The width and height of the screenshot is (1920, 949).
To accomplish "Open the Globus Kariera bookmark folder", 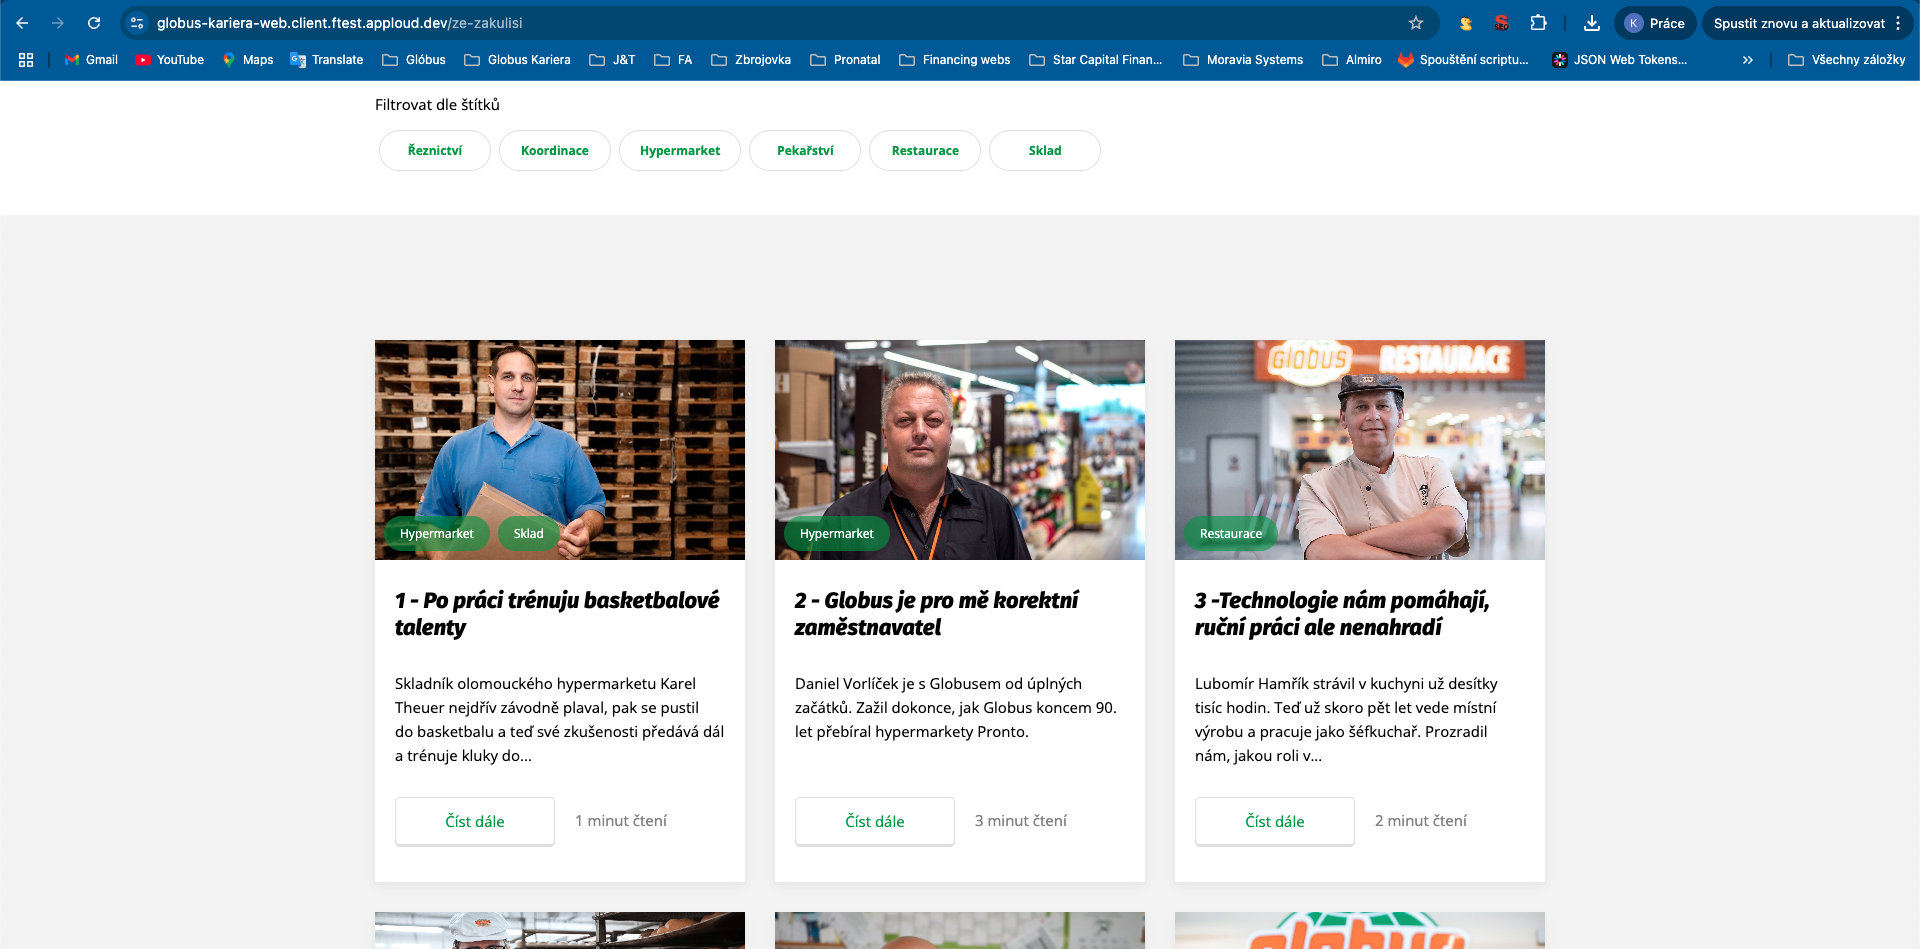I will [x=517, y=60].
